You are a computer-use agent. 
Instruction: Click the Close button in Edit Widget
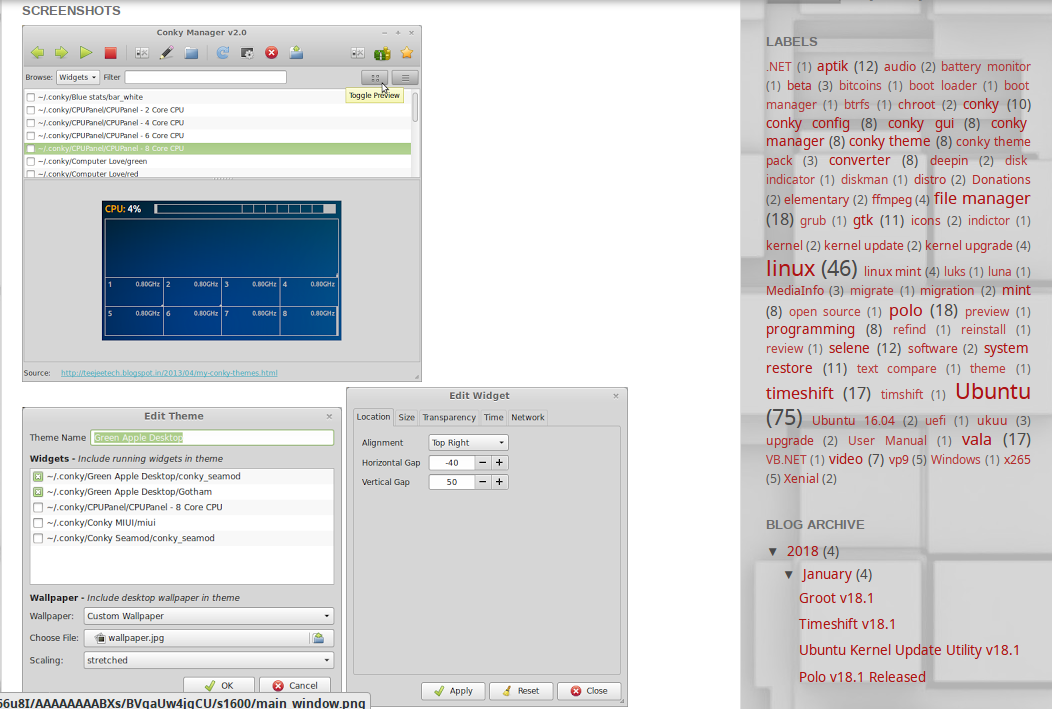click(589, 691)
